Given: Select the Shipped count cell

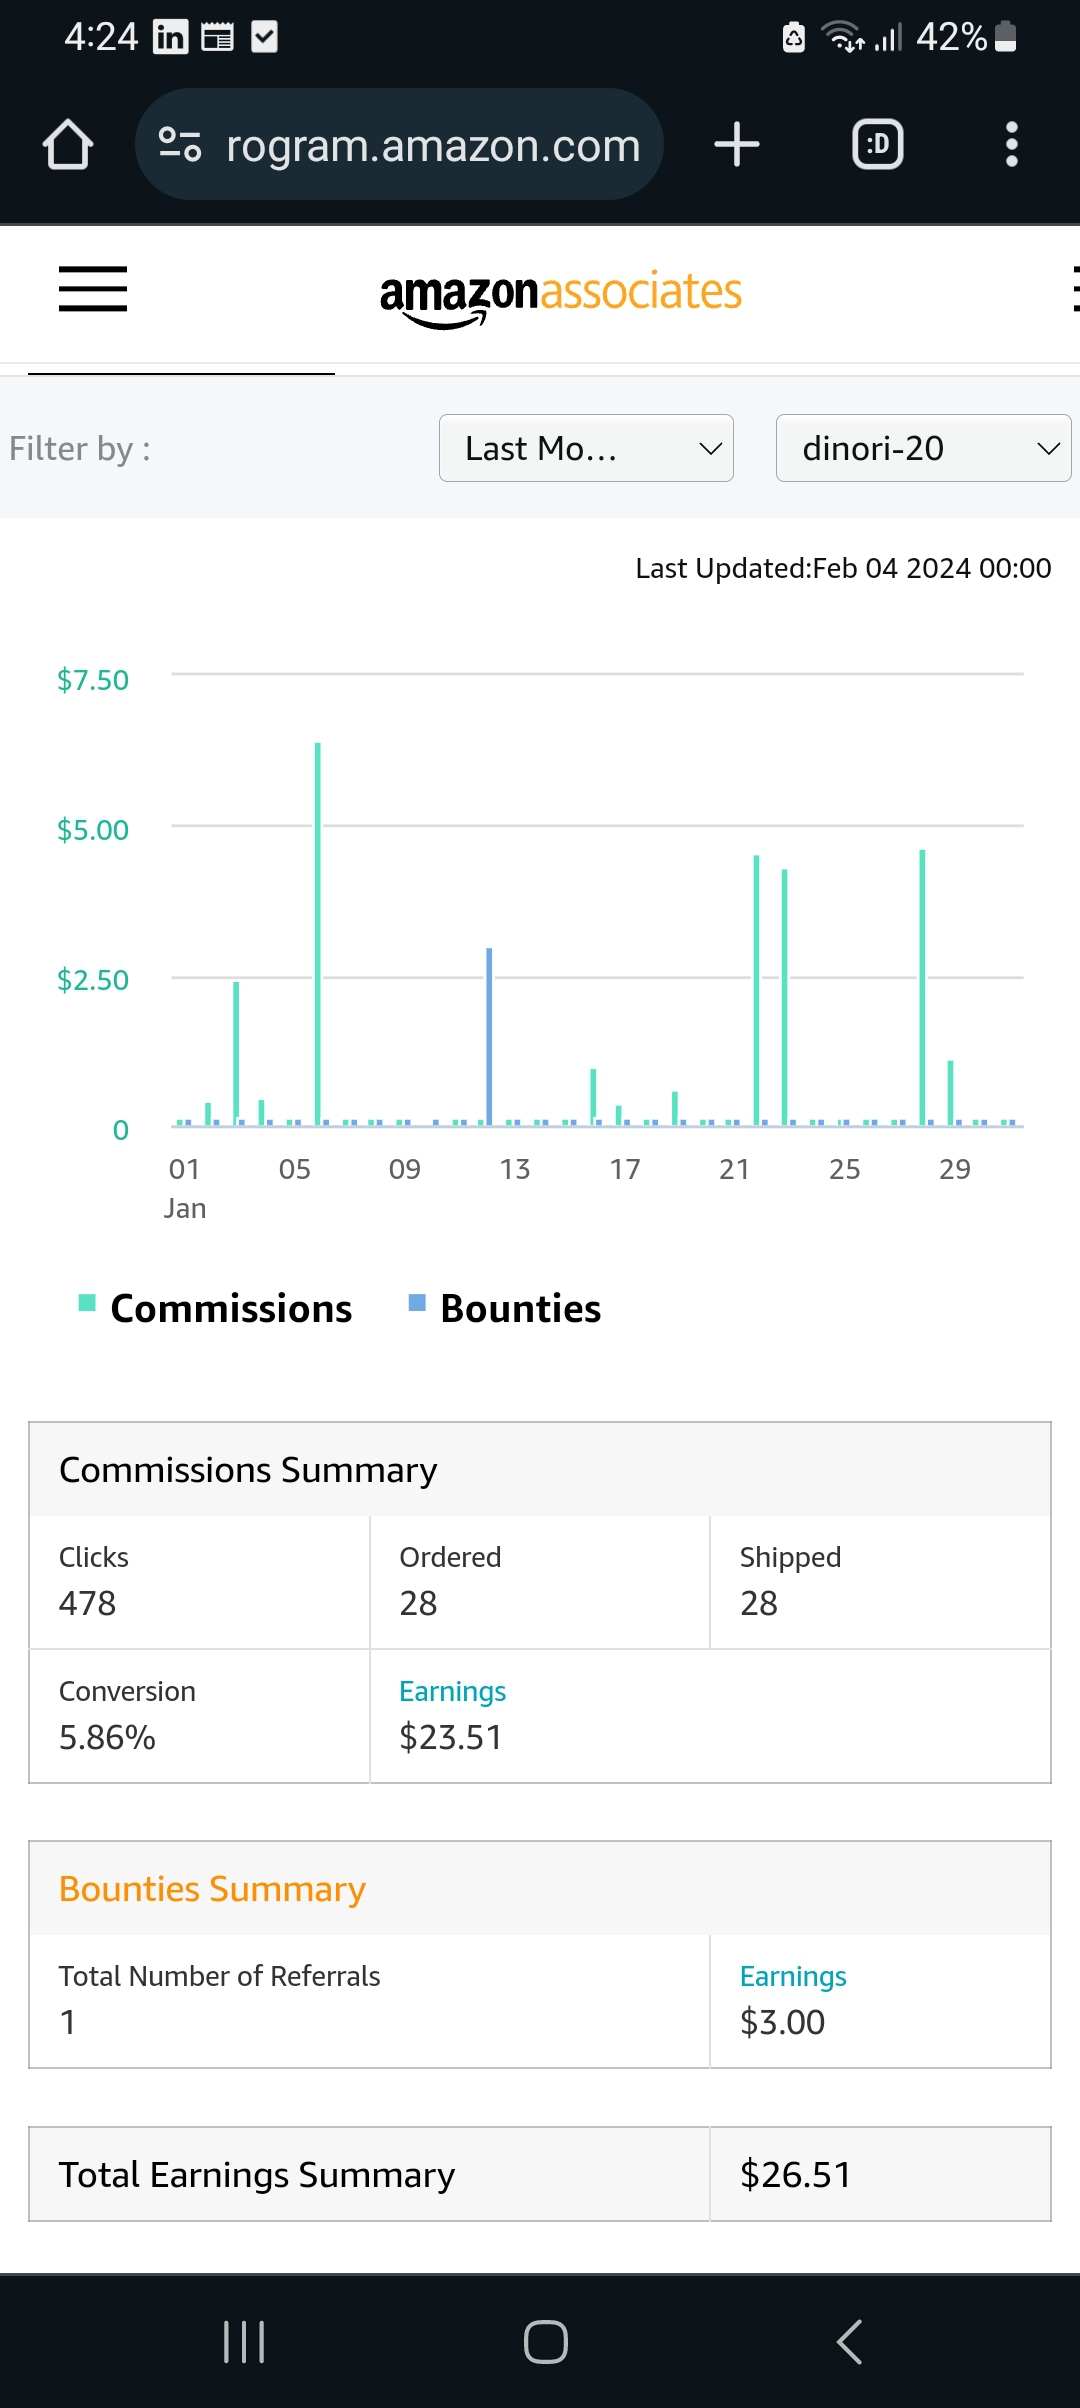Looking at the screenshot, I should pyautogui.click(x=880, y=1582).
